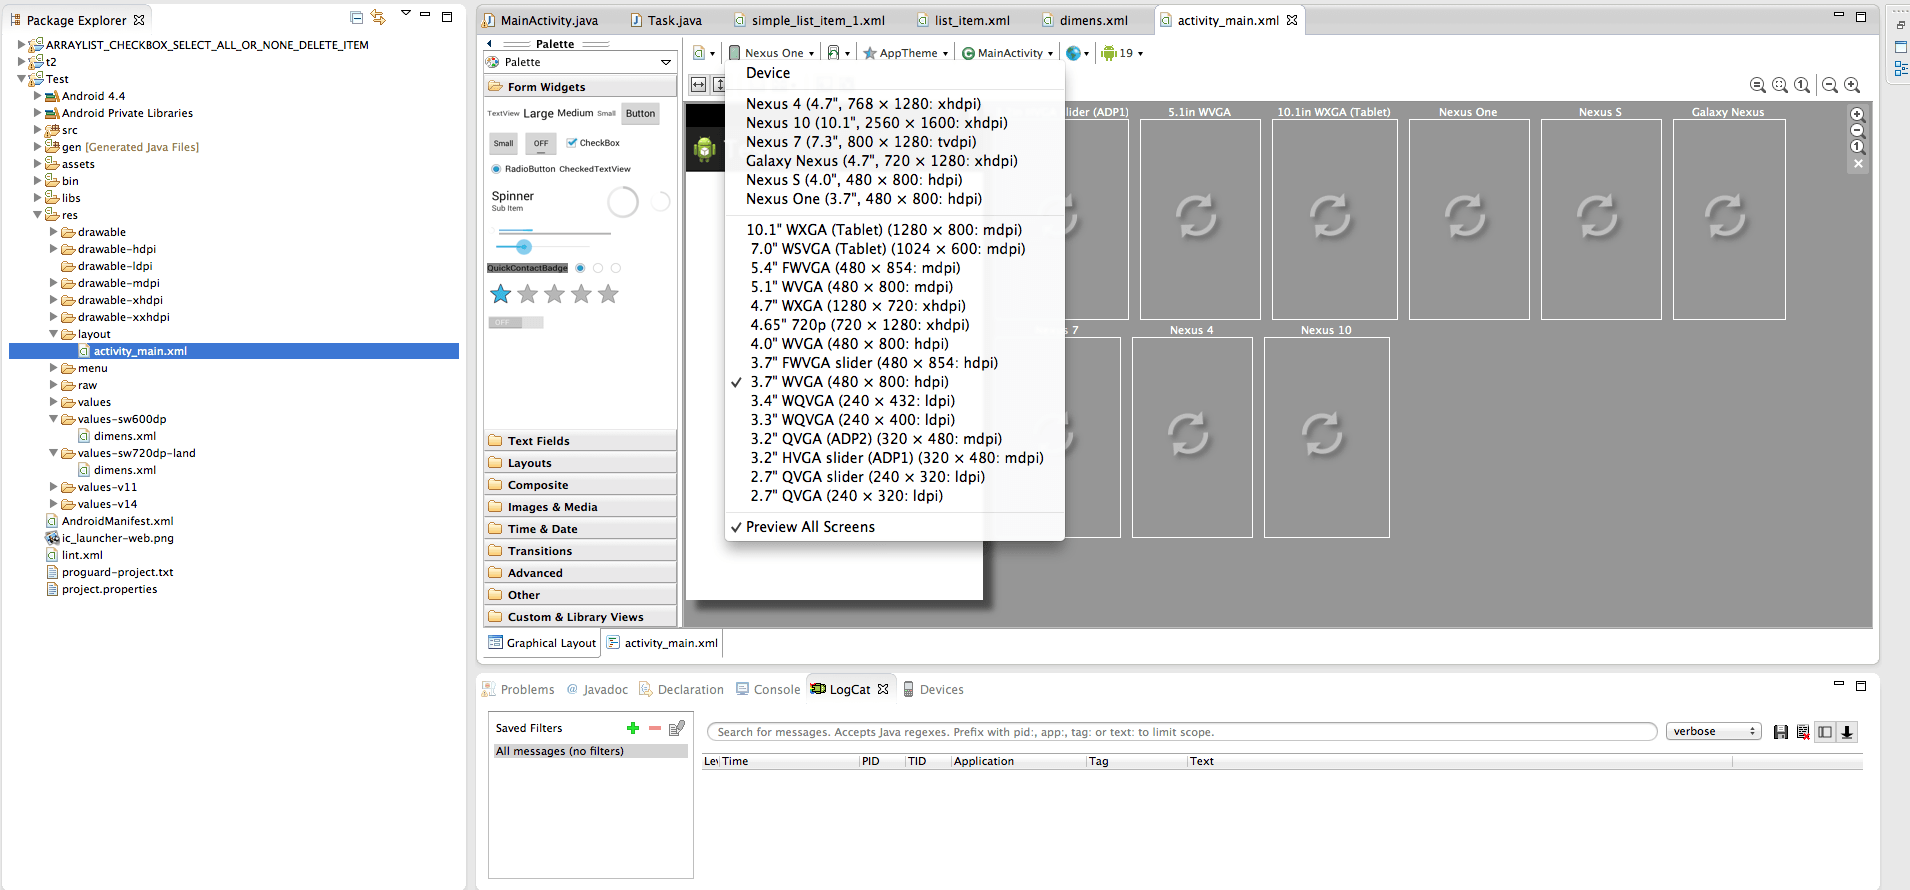The image size is (1910, 890).
Task: Expand the drawable-hdpi folder
Action: pos(54,249)
